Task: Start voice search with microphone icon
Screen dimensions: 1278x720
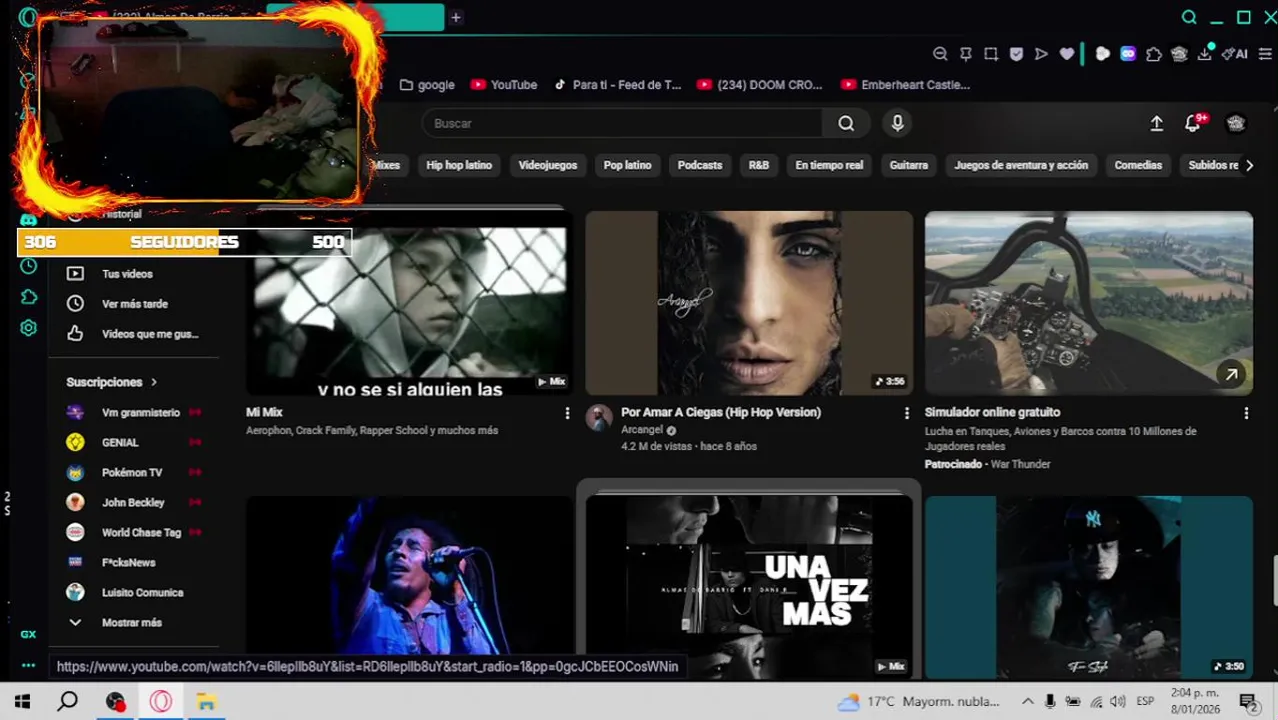Action: pyautogui.click(x=897, y=123)
